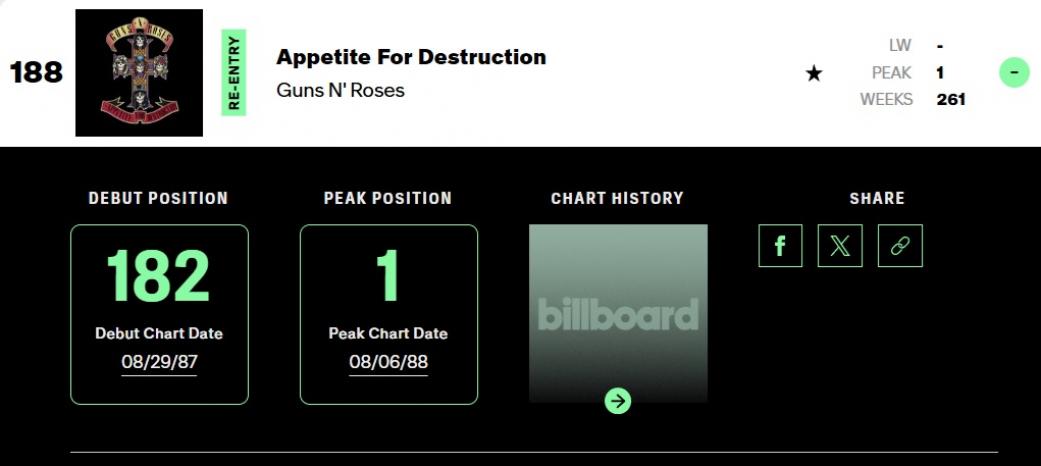1041x466 pixels.
Task: Copy the share link via chain icon
Action: pos(900,246)
